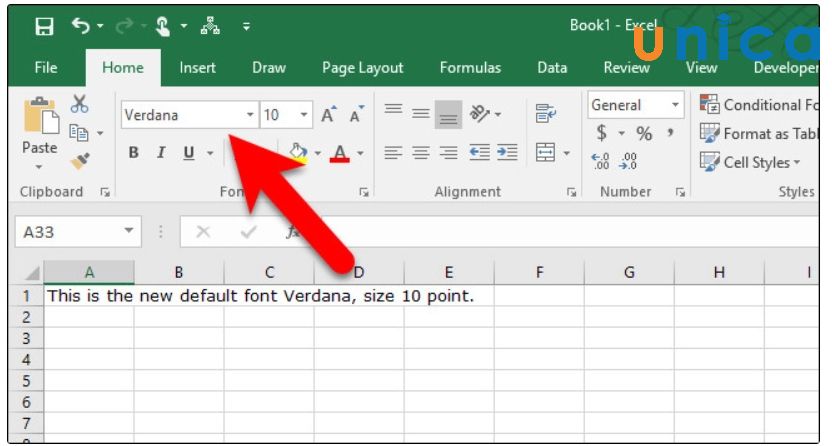Switch to the Home tab
The image size is (832, 446).
(123, 67)
